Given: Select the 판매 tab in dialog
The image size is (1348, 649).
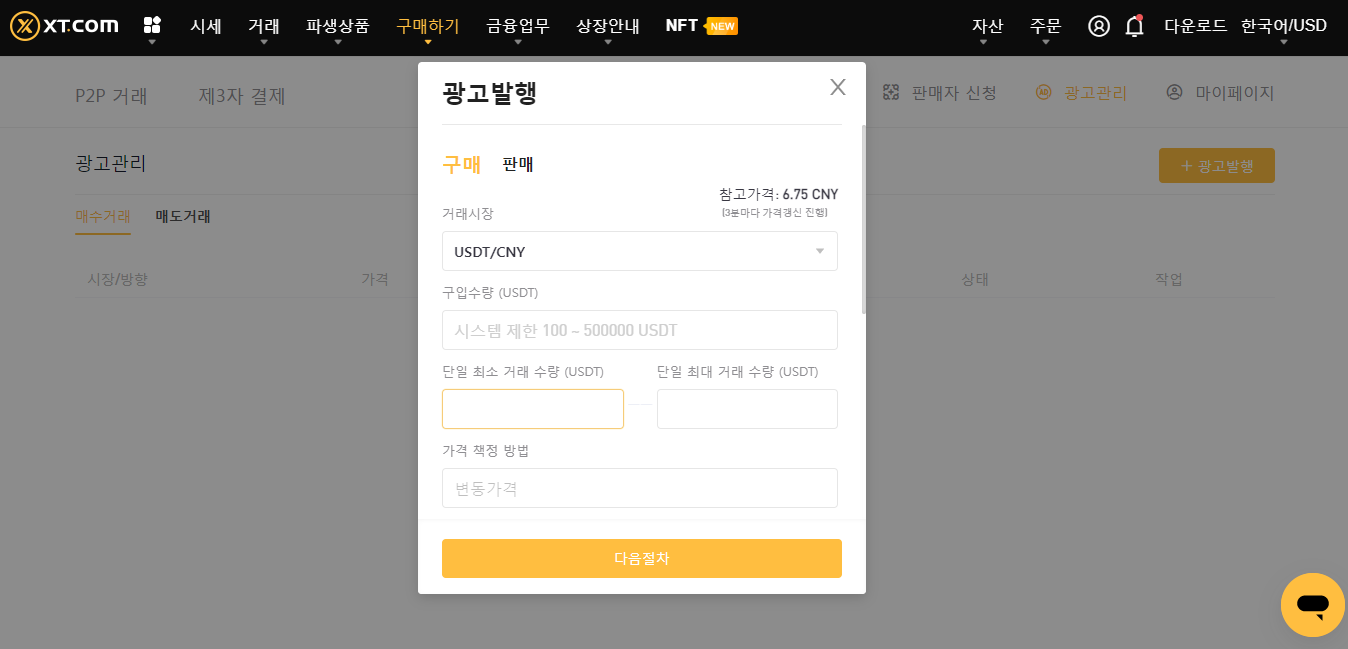Looking at the screenshot, I should 518,165.
